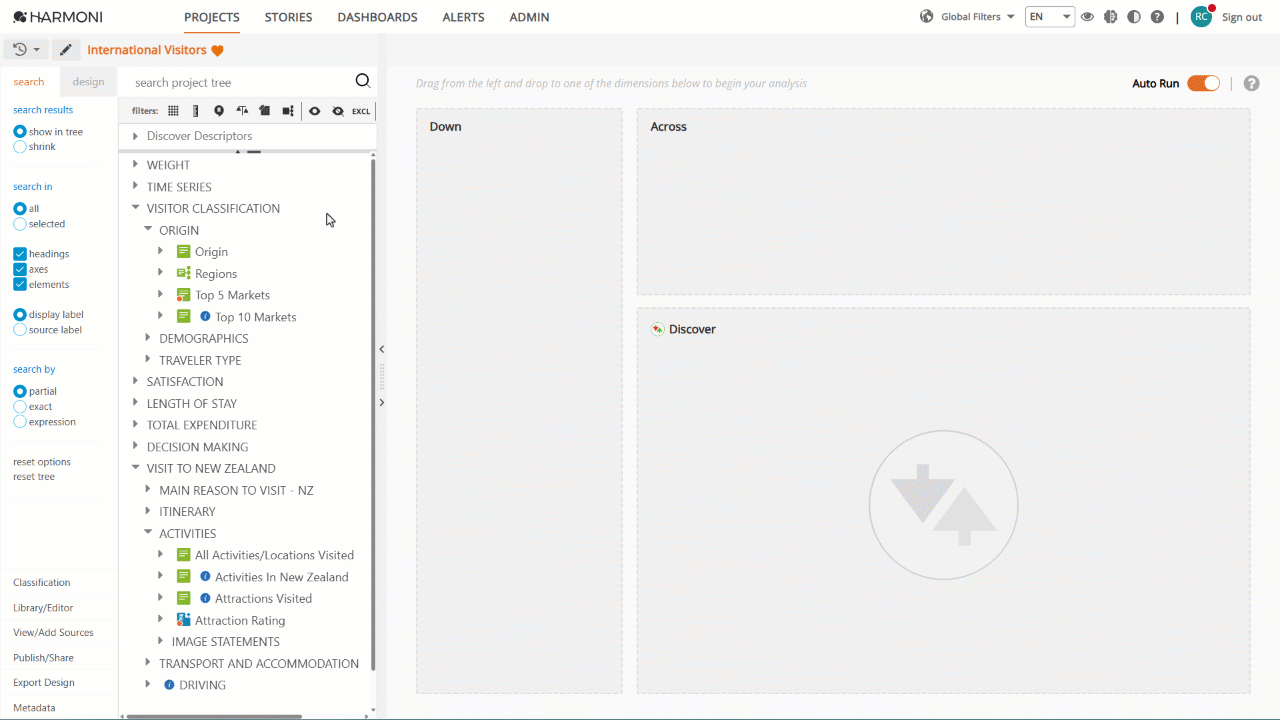Select the stacked cards filter icon

pyautogui.click(x=264, y=111)
